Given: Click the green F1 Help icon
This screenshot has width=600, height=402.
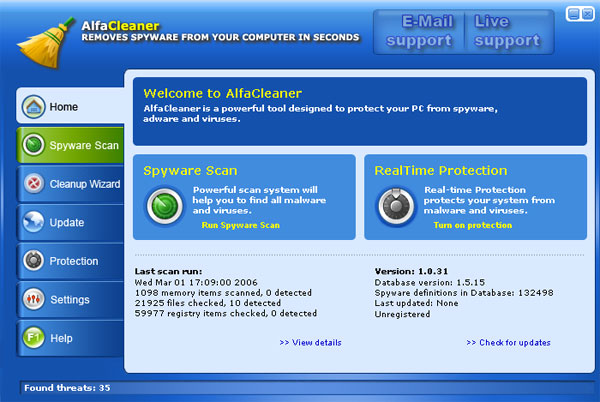Looking at the screenshot, I should click(33, 338).
